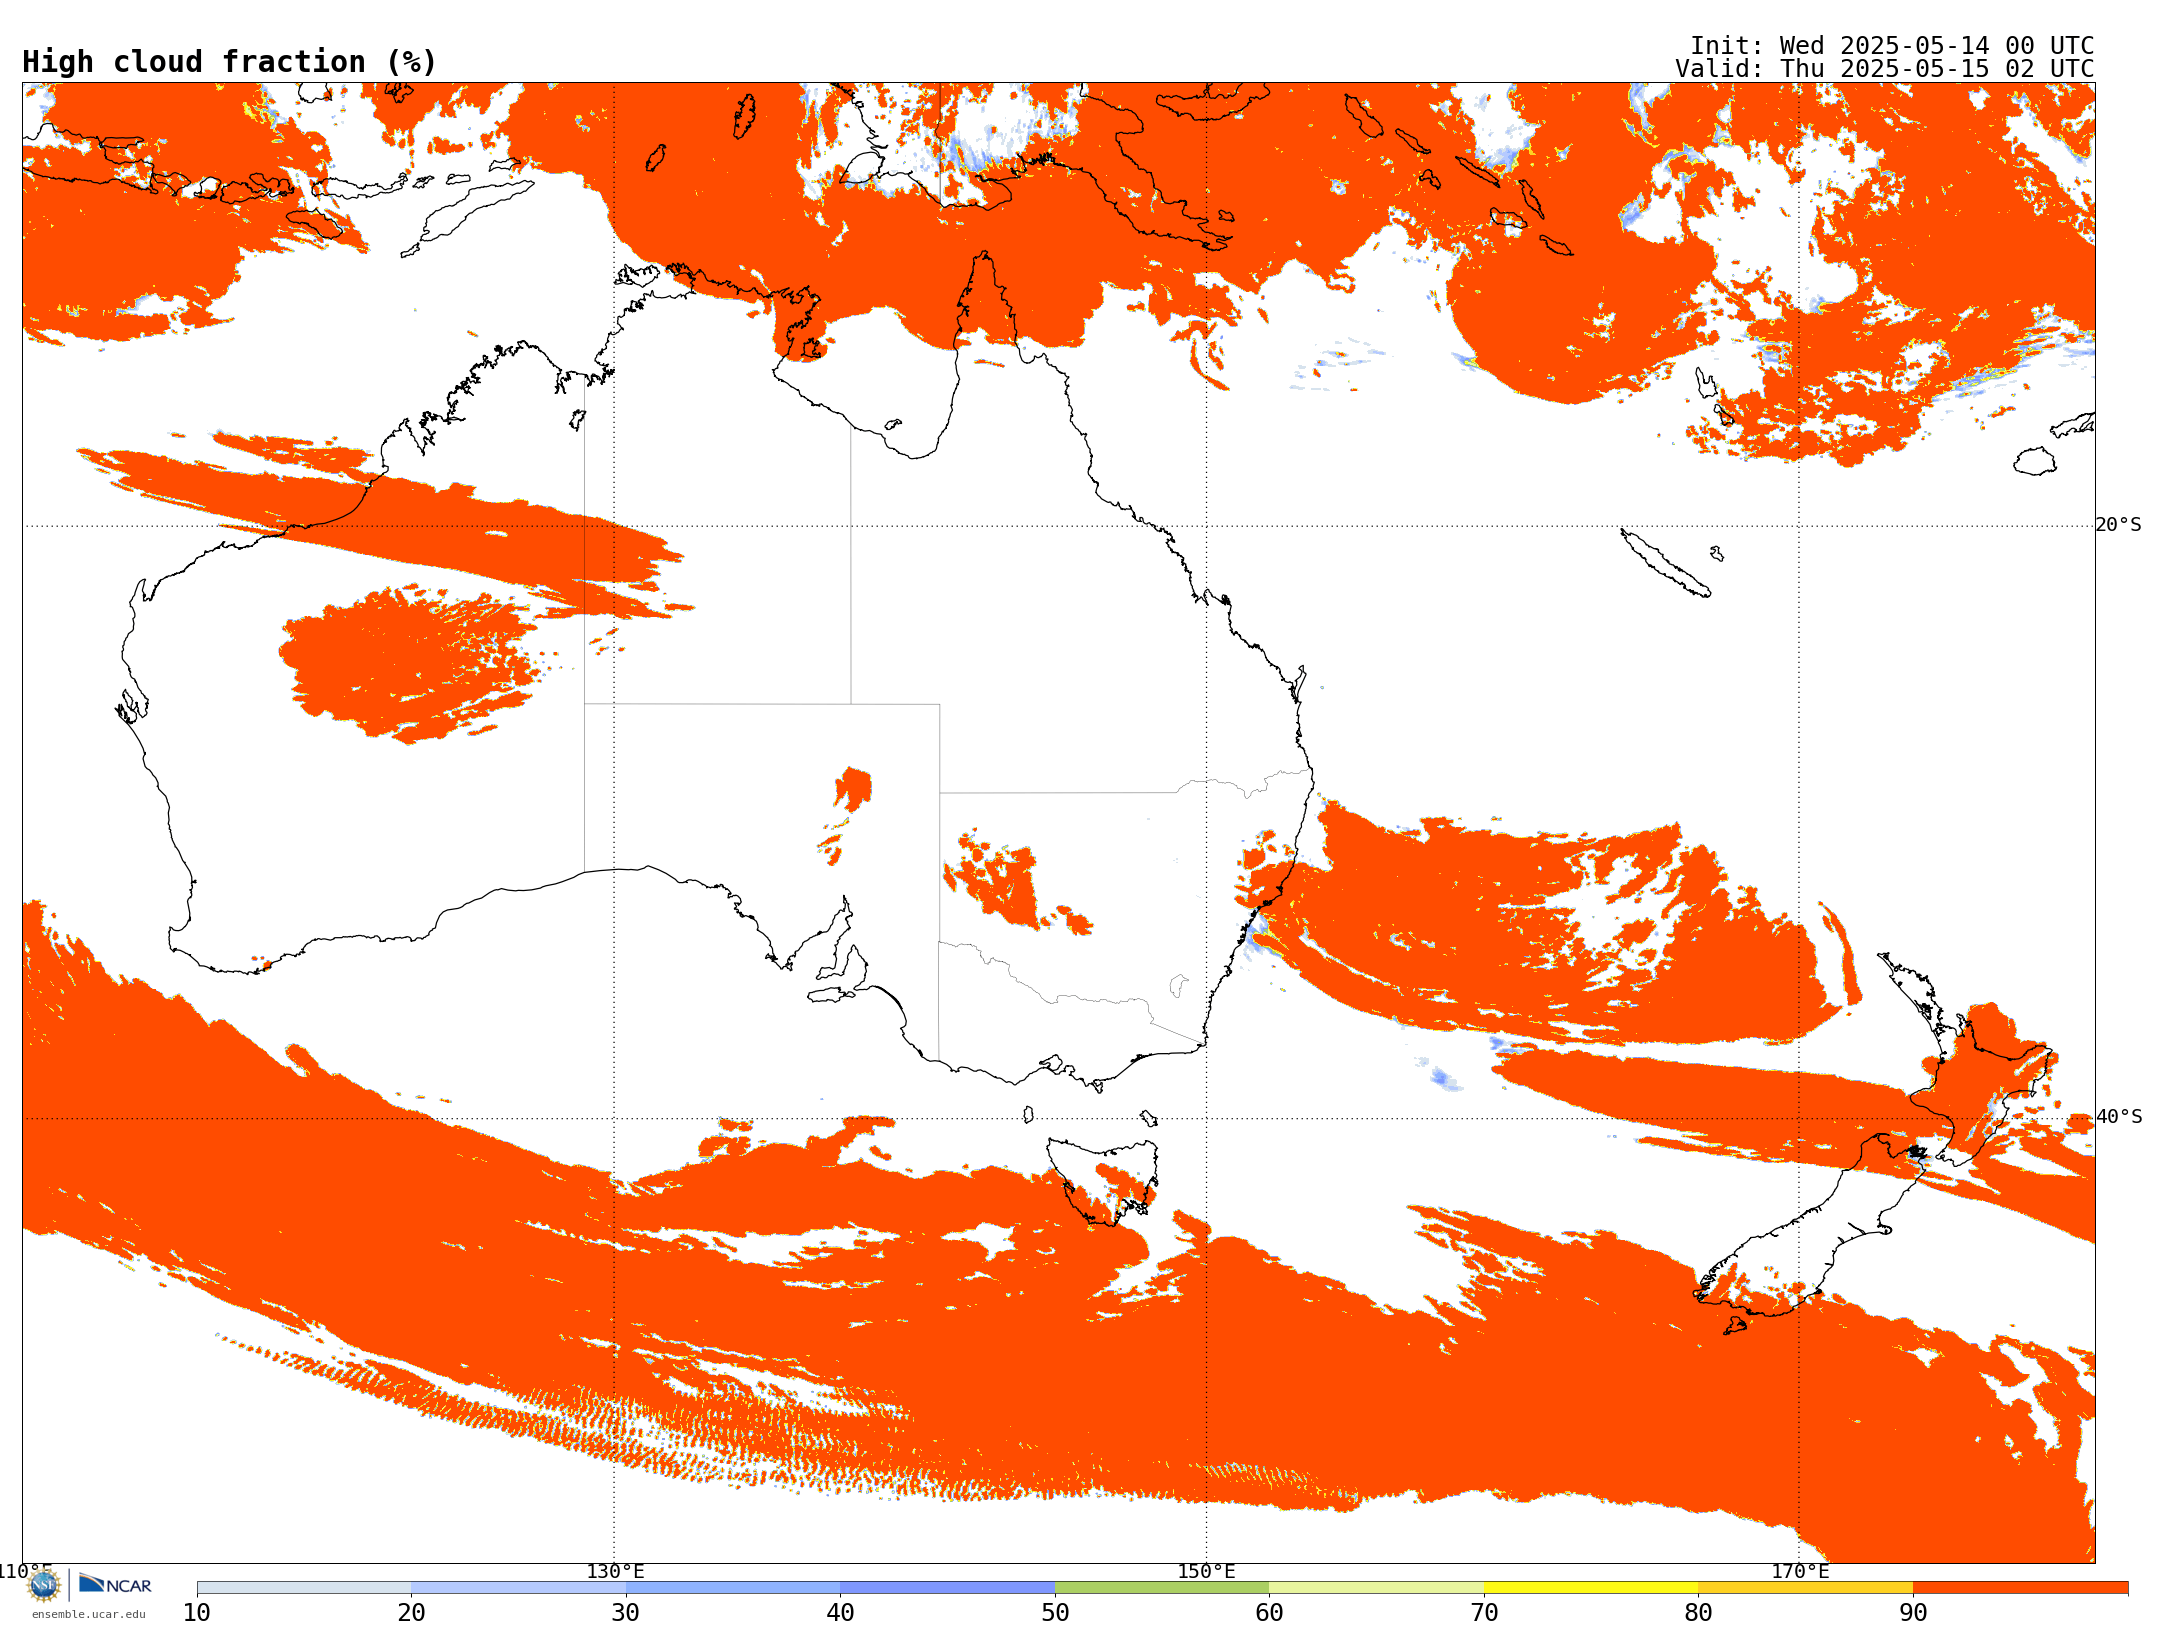Screen dimensions: 2160x1626
Task: Click the colorbar tick label 60
Action: tap(1269, 1612)
